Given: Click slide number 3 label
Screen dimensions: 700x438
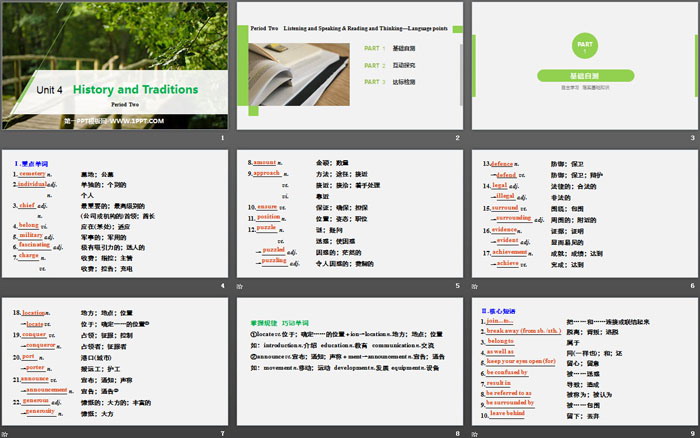Looking at the screenshot, I should tap(692, 138).
